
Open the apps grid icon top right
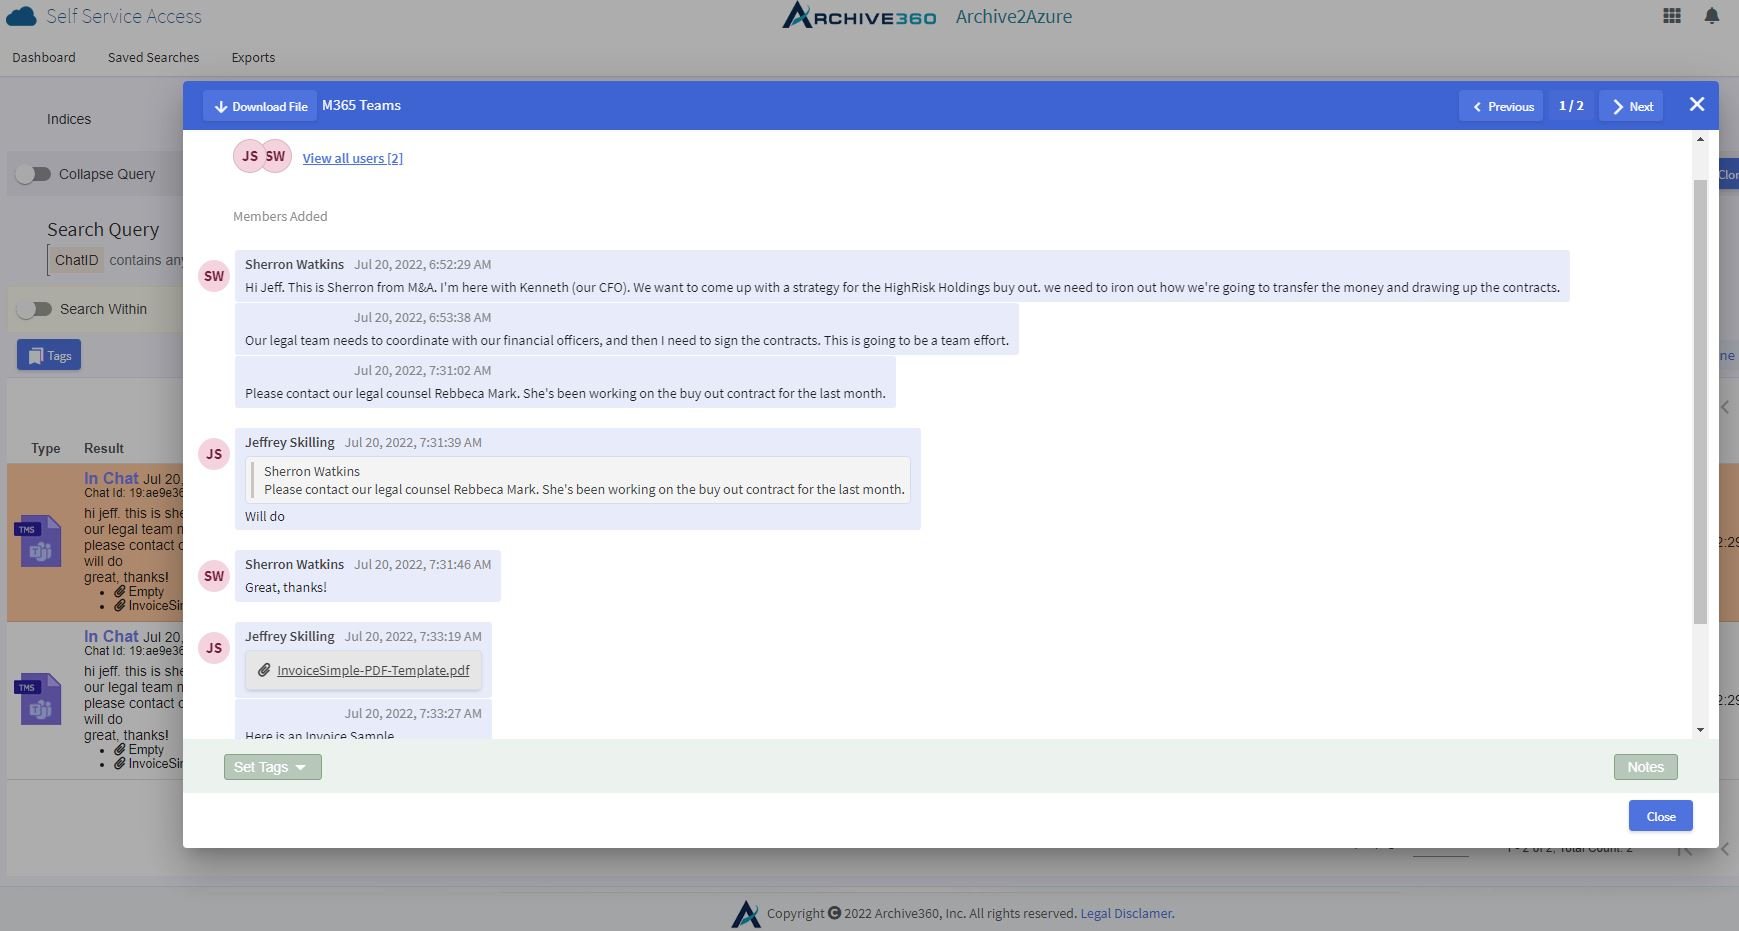pos(1670,16)
